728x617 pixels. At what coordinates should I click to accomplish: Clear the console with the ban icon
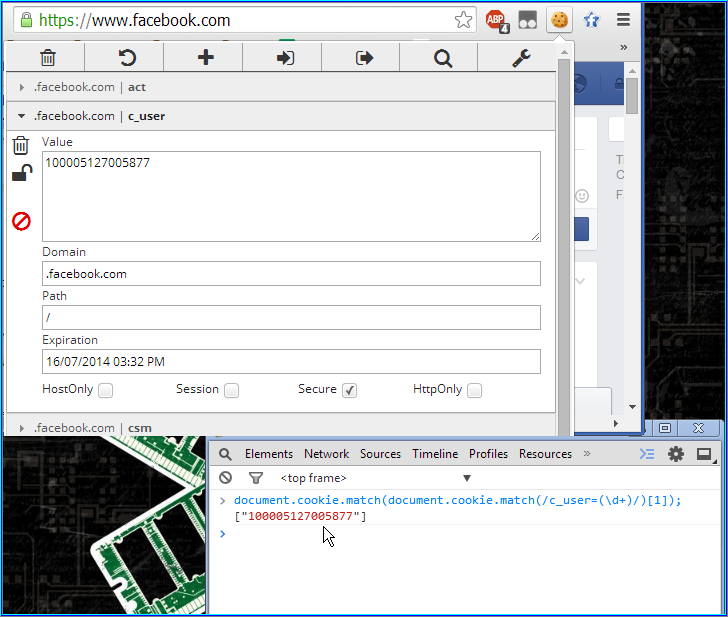tap(226, 477)
